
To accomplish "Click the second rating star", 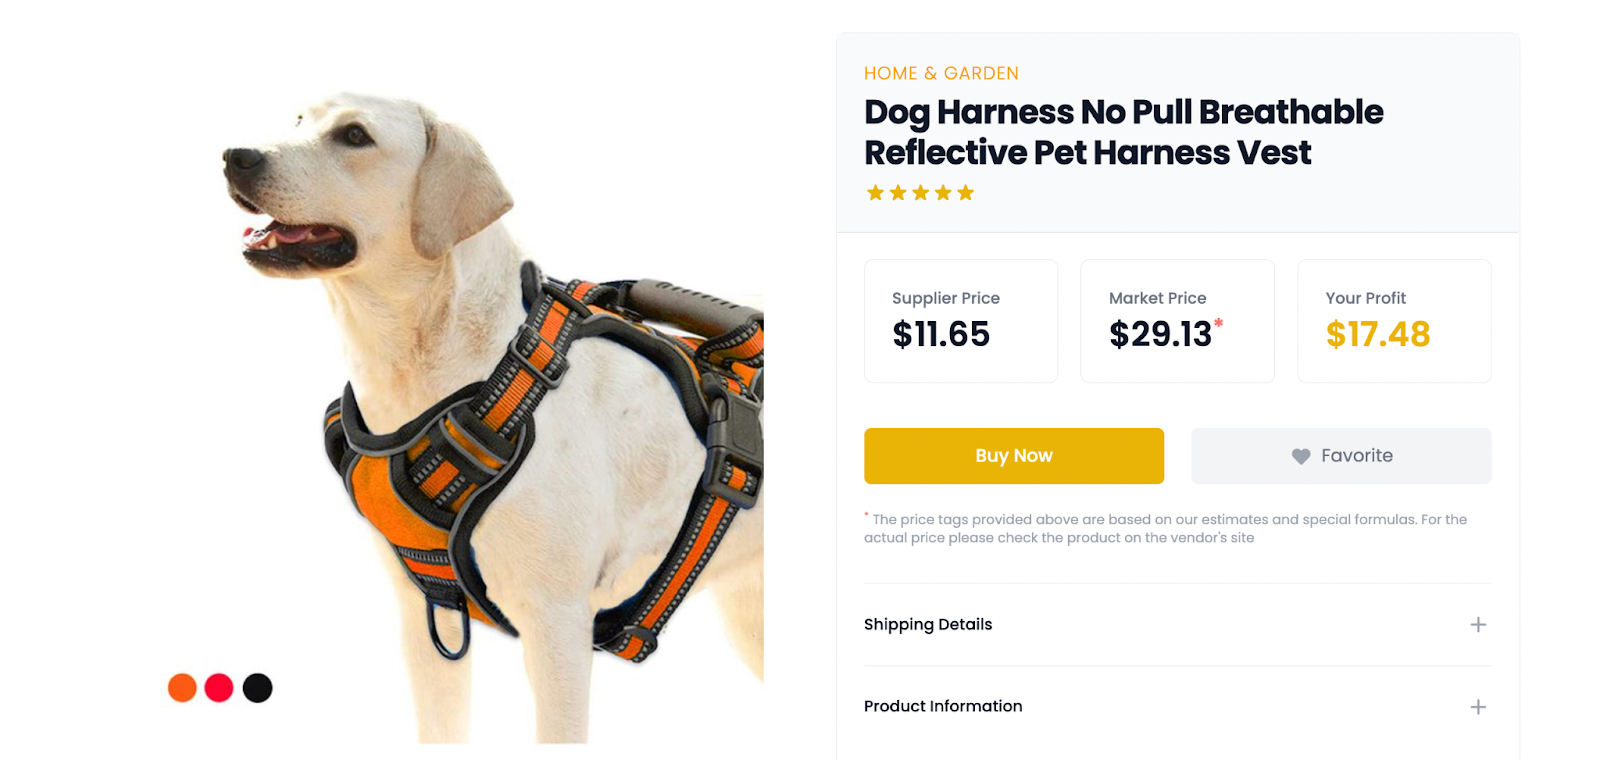I will click(x=898, y=192).
